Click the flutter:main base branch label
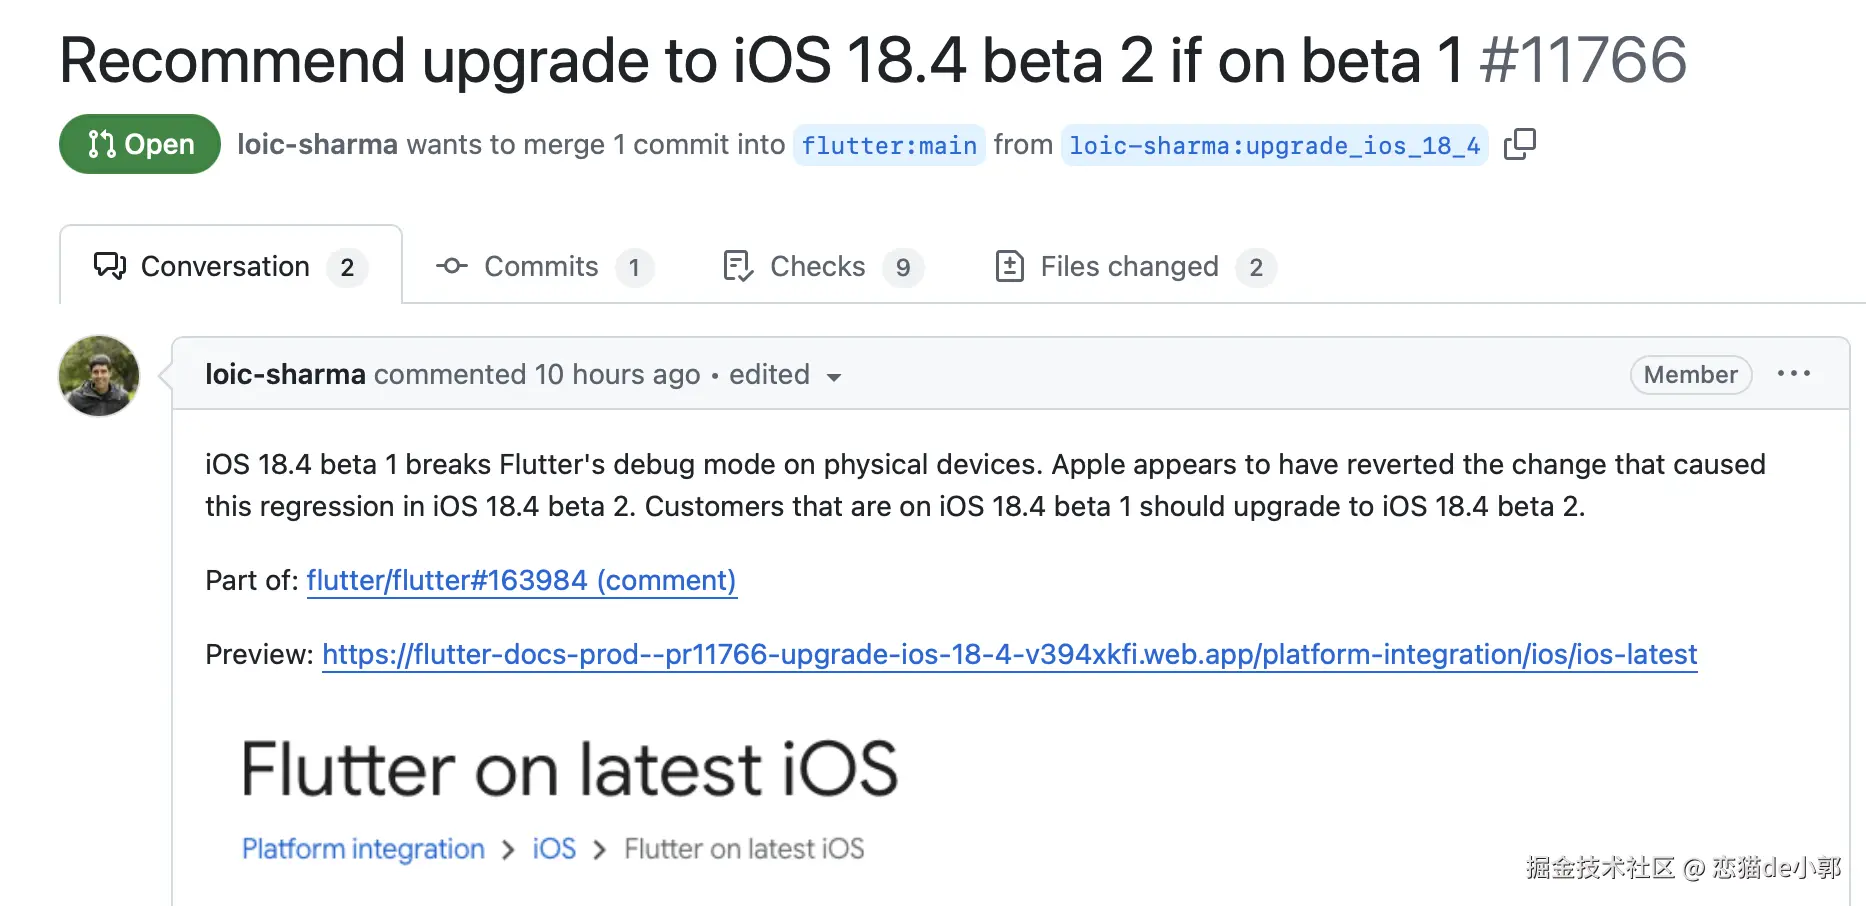The height and width of the screenshot is (906, 1866). 889,145
